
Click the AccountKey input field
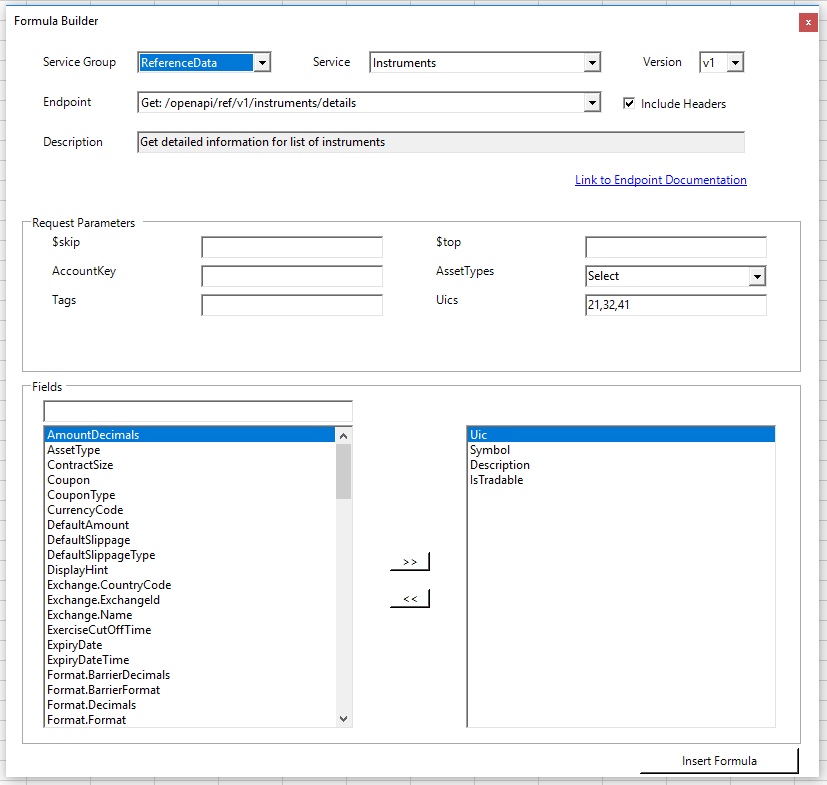tap(291, 275)
